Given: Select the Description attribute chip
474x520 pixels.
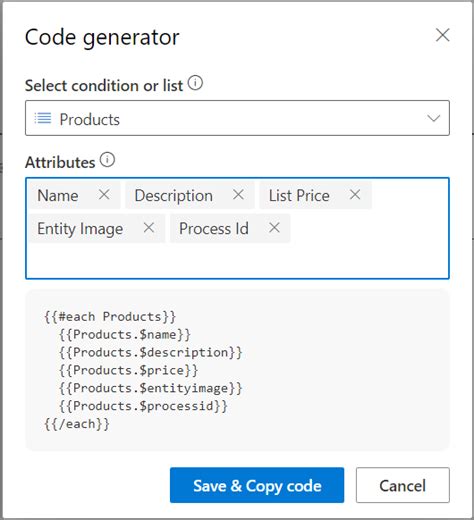Looking at the screenshot, I should click(173, 195).
